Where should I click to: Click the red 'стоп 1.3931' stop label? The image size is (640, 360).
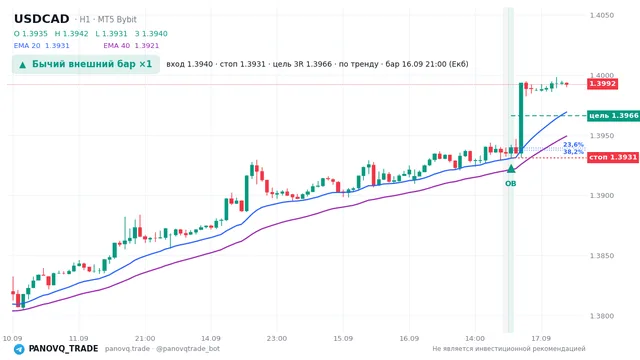tap(613, 157)
